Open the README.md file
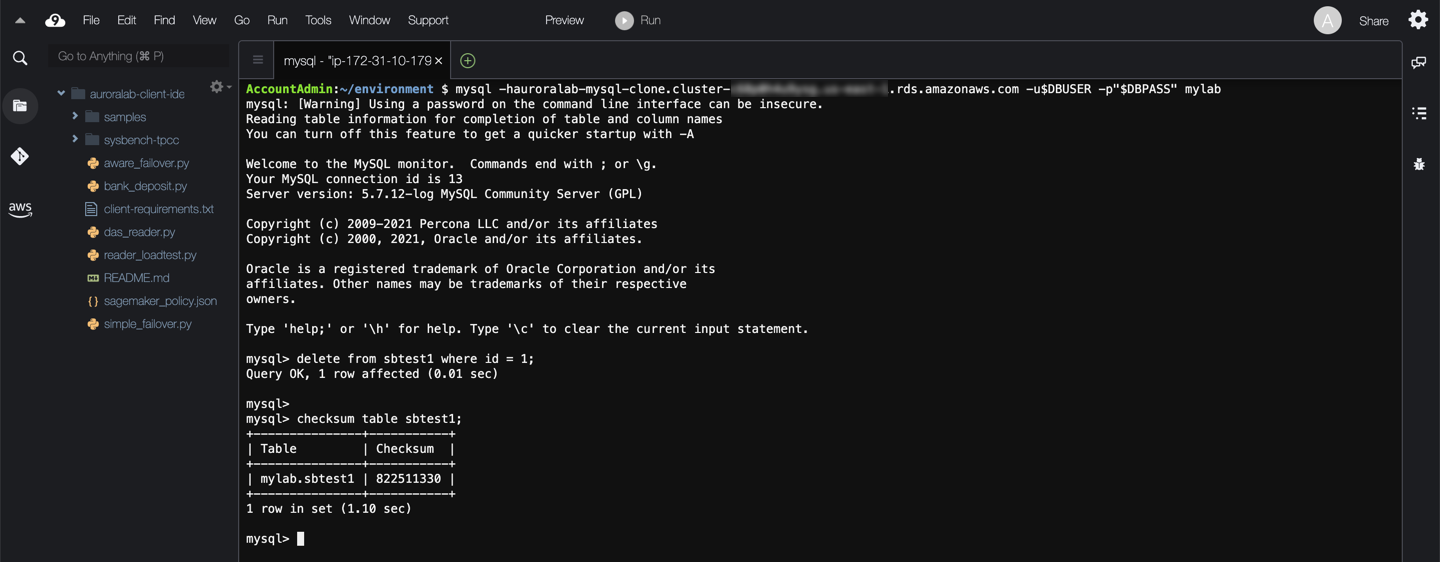 (x=136, y=278)
